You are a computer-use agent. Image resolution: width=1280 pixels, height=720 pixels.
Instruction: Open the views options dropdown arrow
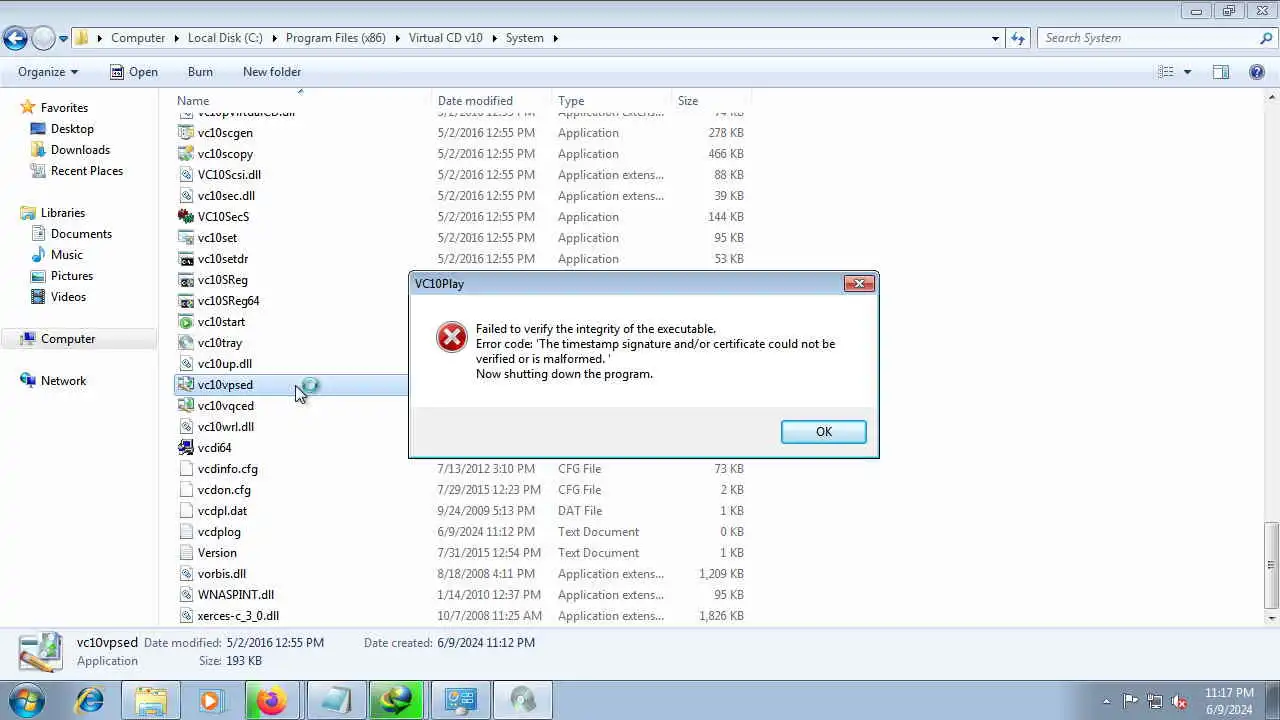click(1187, 72)
